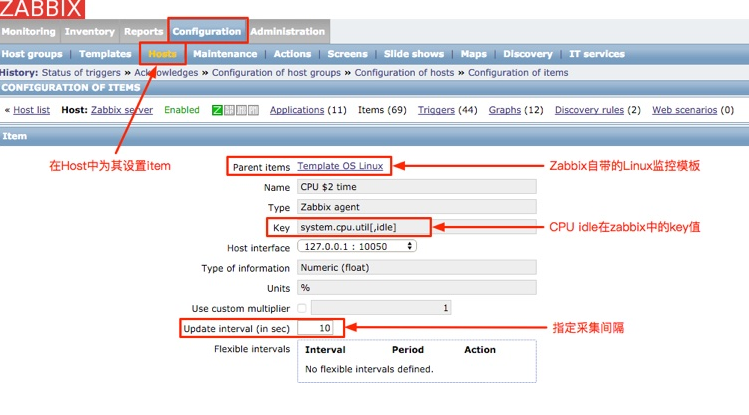Click the CONFIGURATION OF ITEMS heading
Viewport: 749px width, 415px height.
71,87
